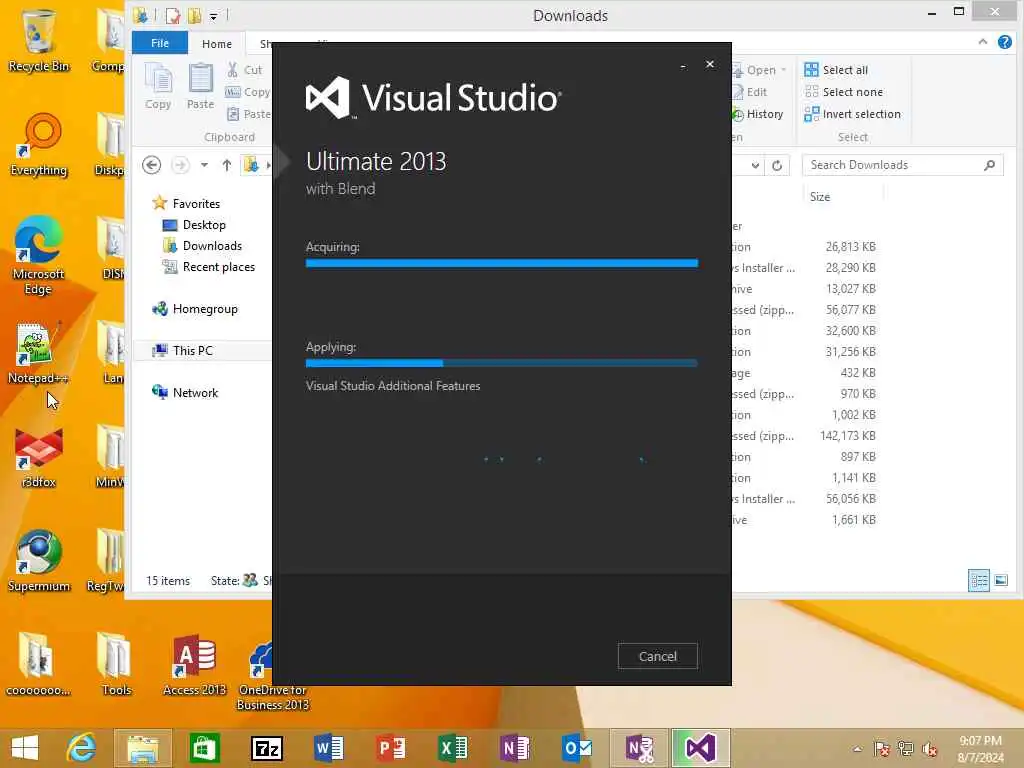Click the Explorer forward arrow
Image resolution: width=1024 pixels, height=768 pixels.
click(x=180, y=165)
